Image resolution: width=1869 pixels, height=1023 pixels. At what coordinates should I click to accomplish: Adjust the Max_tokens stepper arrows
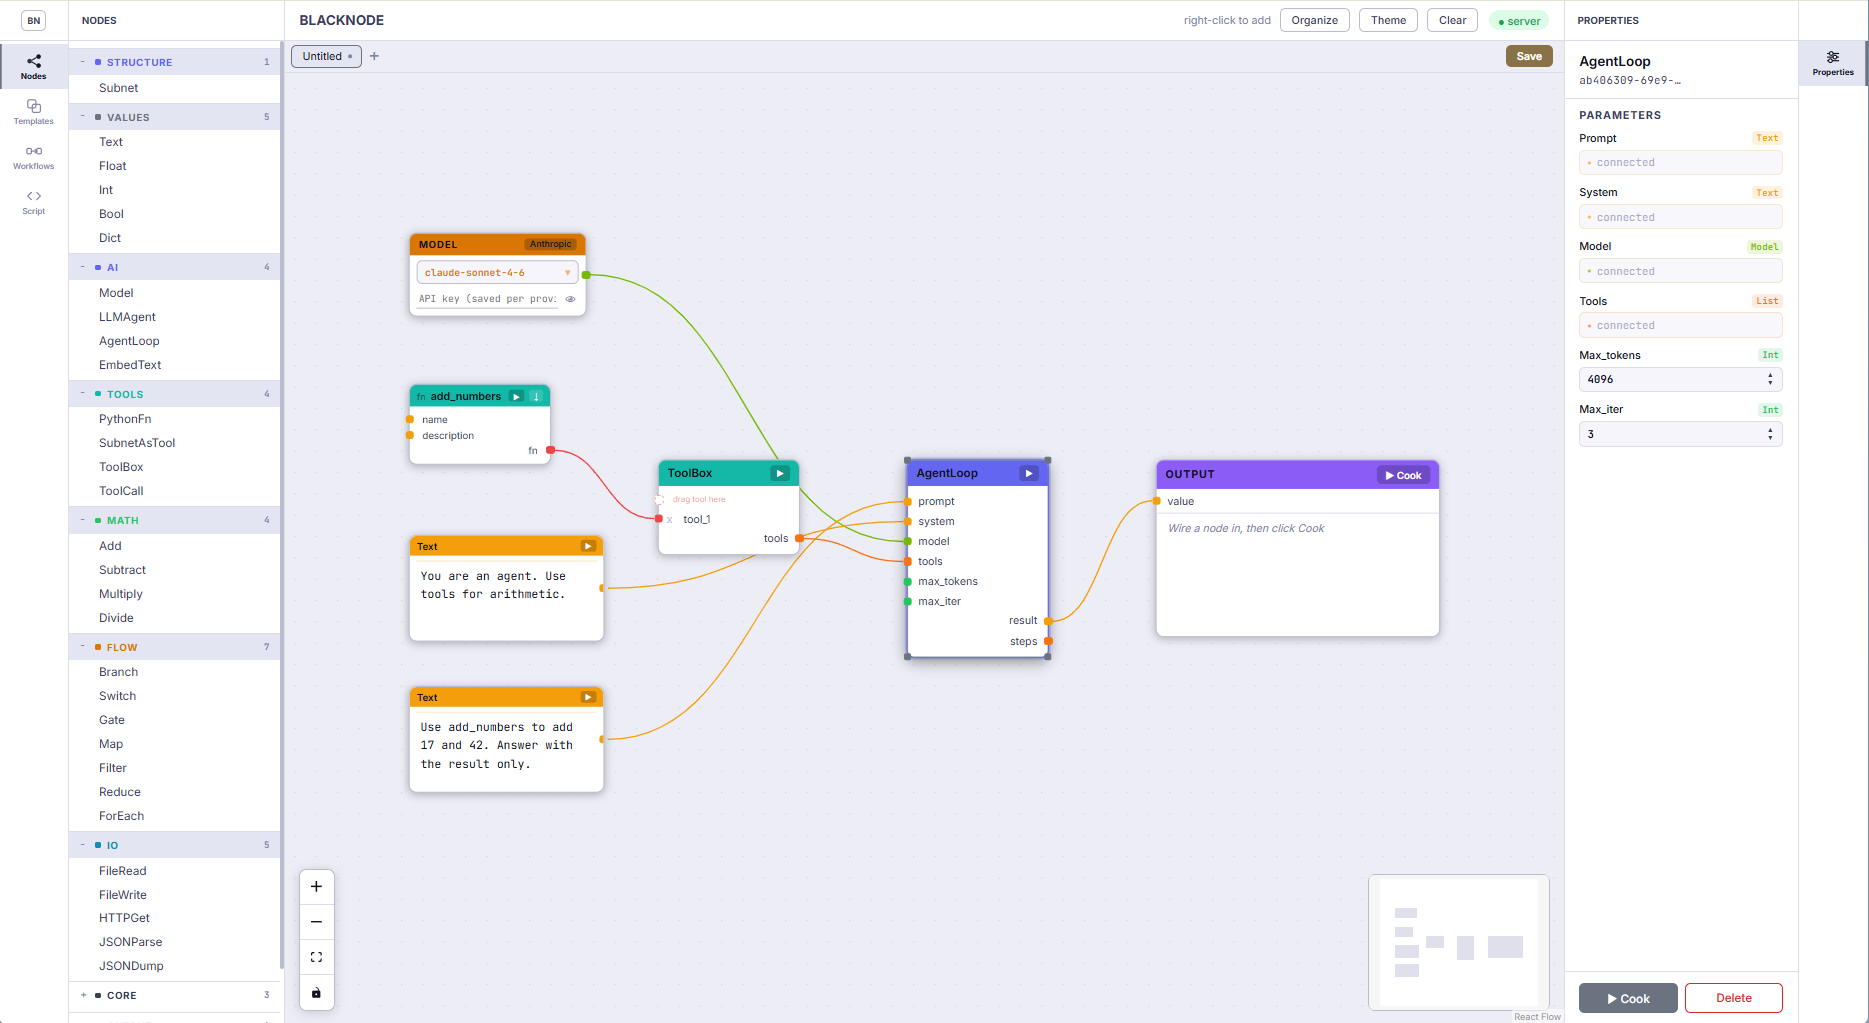click(1770, 379)
